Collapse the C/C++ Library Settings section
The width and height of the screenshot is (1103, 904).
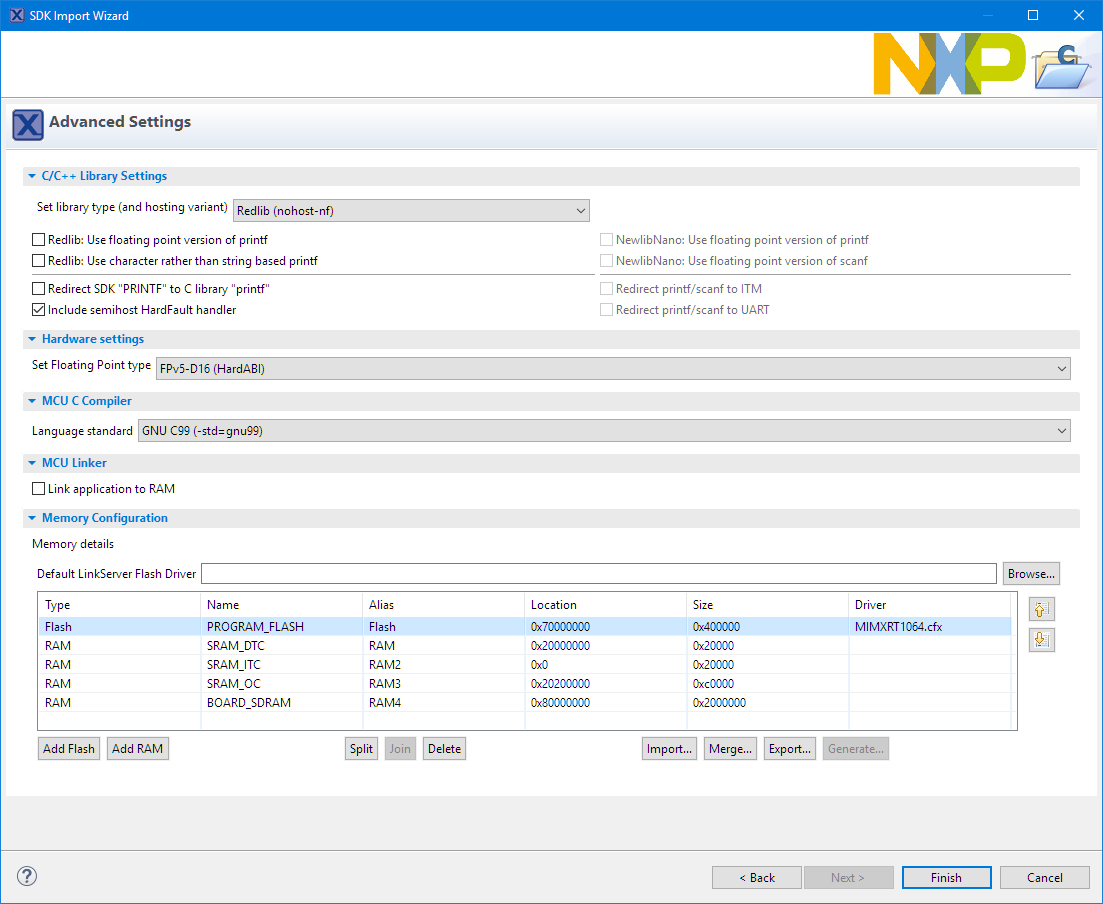point(32,176)
